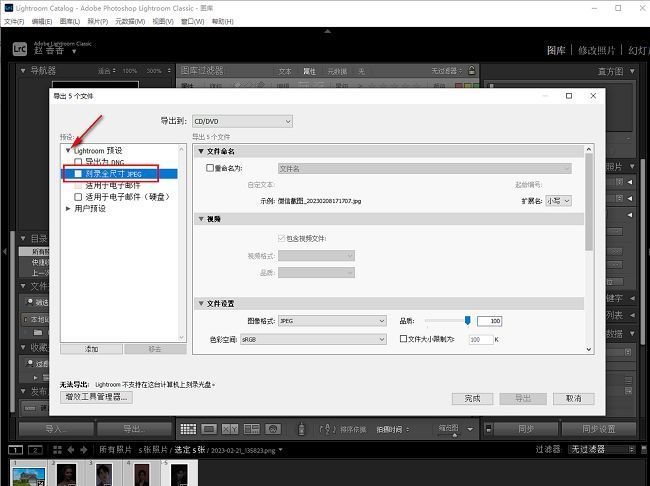The image size is (650, 486).
Task: Open the 文件(F) menu
Action: pos(14,20)
